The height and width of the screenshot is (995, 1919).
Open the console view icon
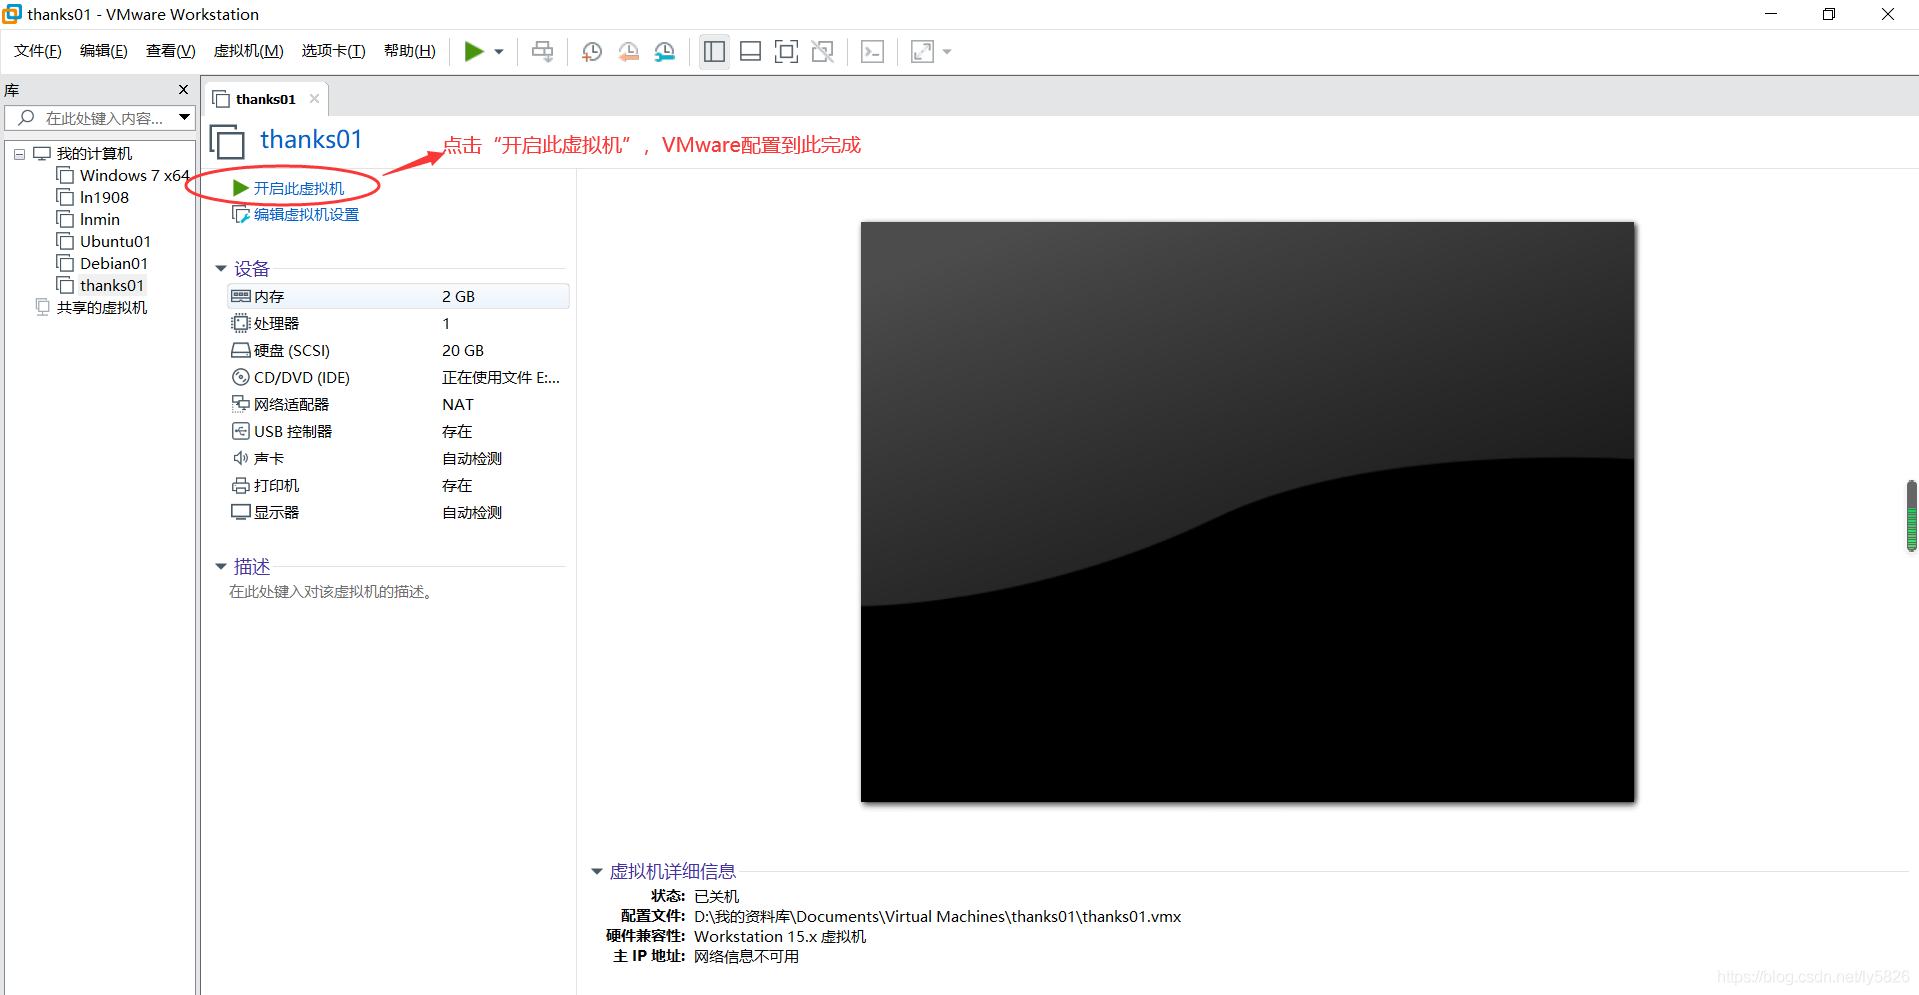tap(872, 52)
